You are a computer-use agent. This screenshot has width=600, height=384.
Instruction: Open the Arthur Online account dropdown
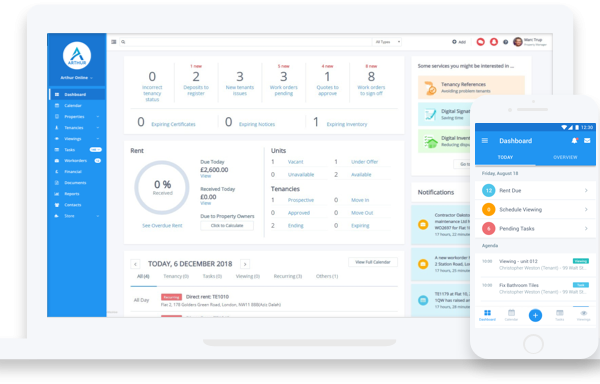[77, 78]
